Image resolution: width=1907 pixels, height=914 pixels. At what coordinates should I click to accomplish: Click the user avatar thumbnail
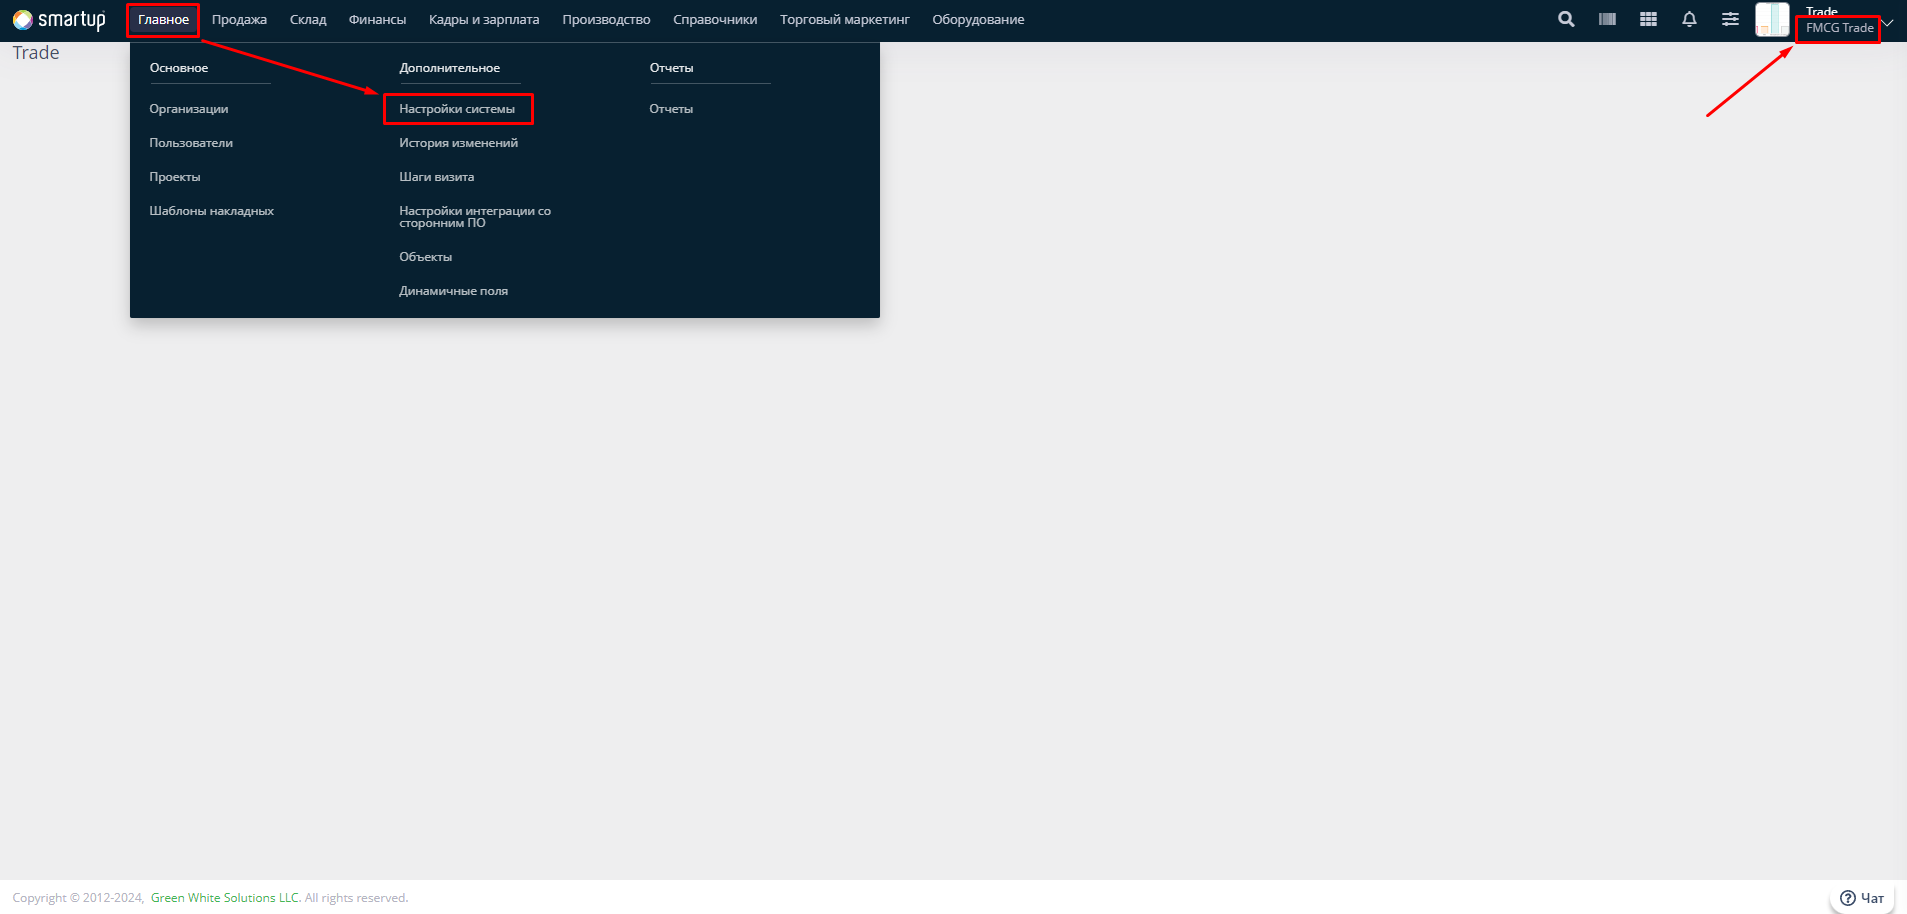coord(1772,19)
